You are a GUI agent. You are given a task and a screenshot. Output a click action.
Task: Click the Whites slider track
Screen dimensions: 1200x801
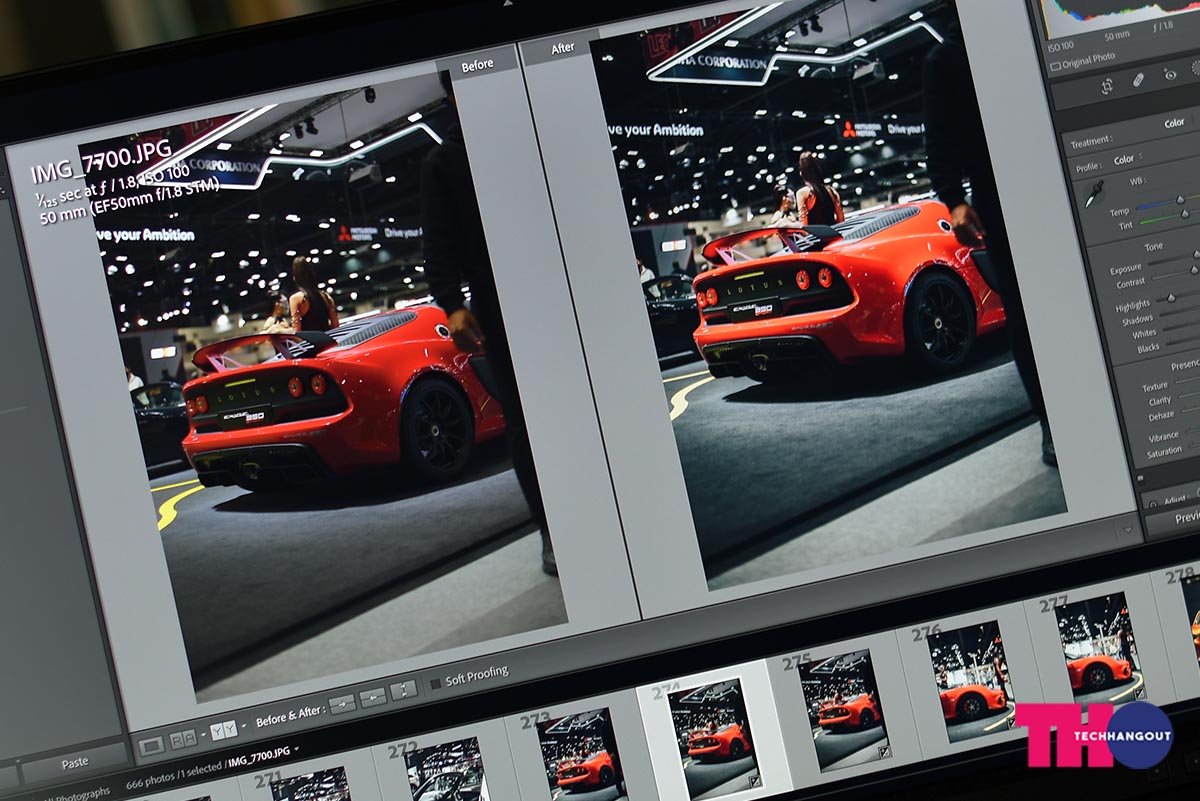click(x=1182, y=328)
